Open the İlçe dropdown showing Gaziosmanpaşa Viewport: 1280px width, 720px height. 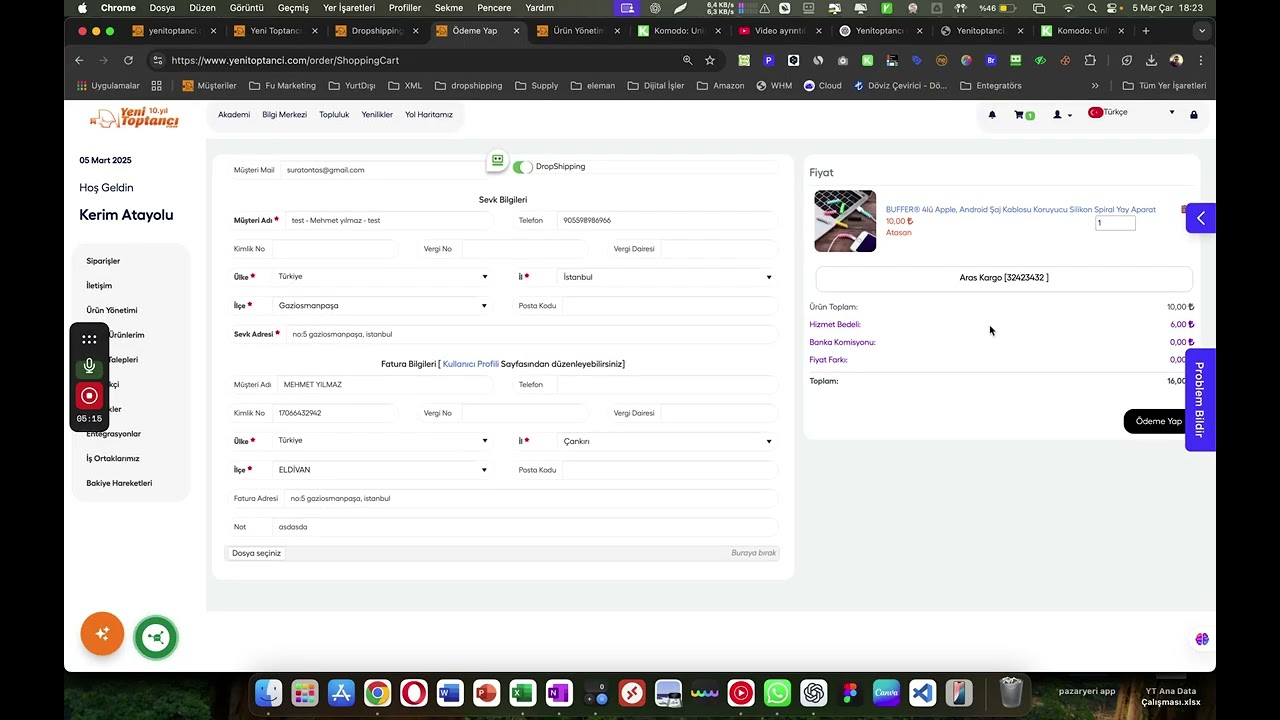pos(383,306)
